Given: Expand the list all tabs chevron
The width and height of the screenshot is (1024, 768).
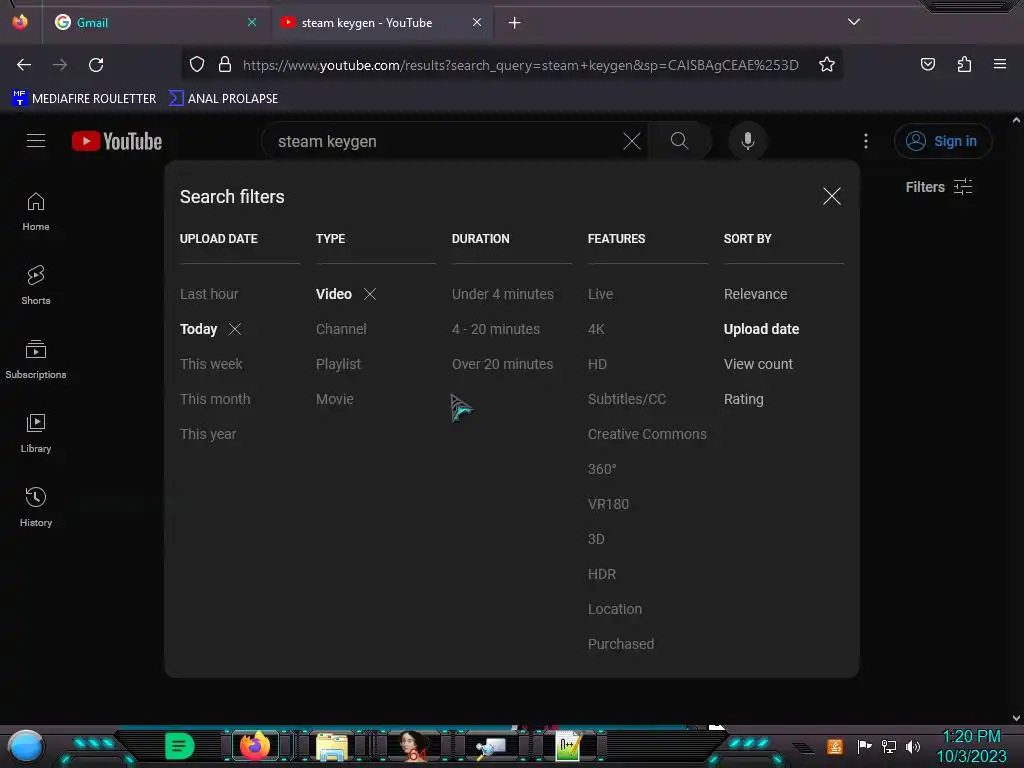Looking at the screenshot, I should [854, 22].
